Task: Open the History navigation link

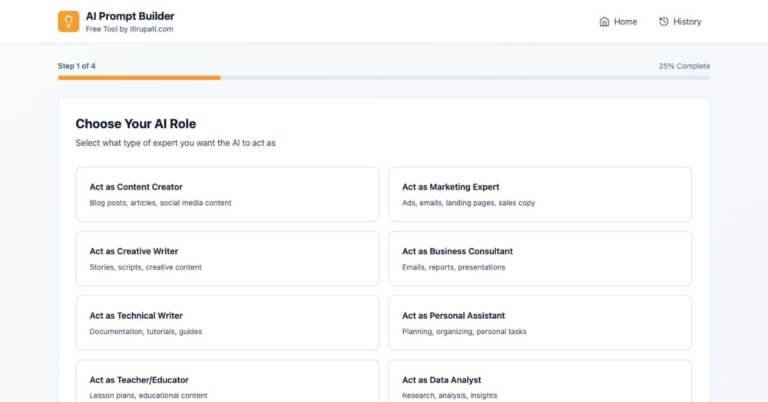Action: pyautogui.click(x=680, y=22)
